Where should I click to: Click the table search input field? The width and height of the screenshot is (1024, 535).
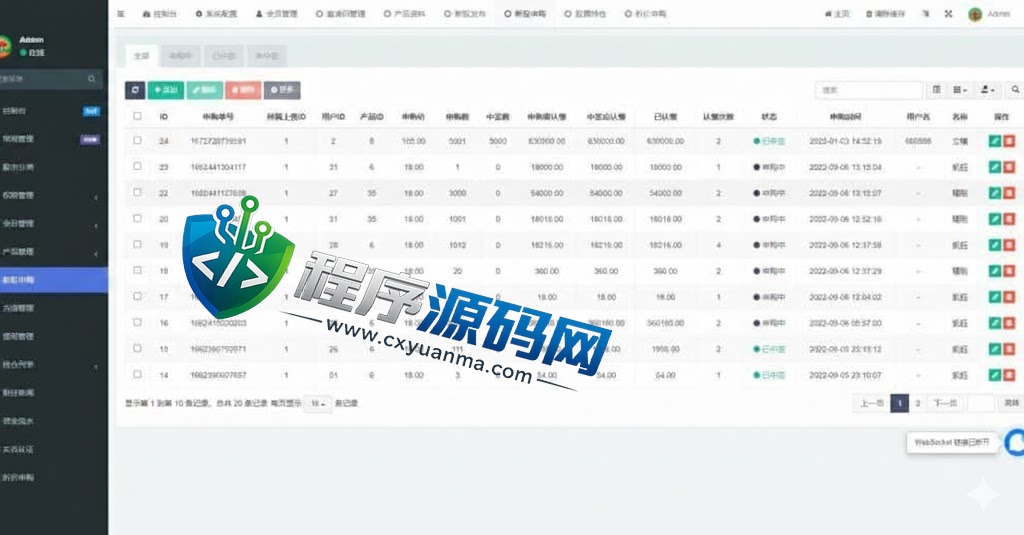[869, 90]
